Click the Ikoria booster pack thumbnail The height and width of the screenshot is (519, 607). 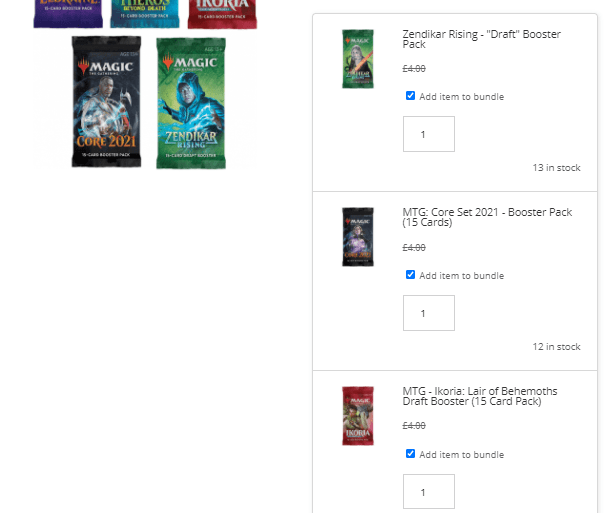[x=358, y=416]
